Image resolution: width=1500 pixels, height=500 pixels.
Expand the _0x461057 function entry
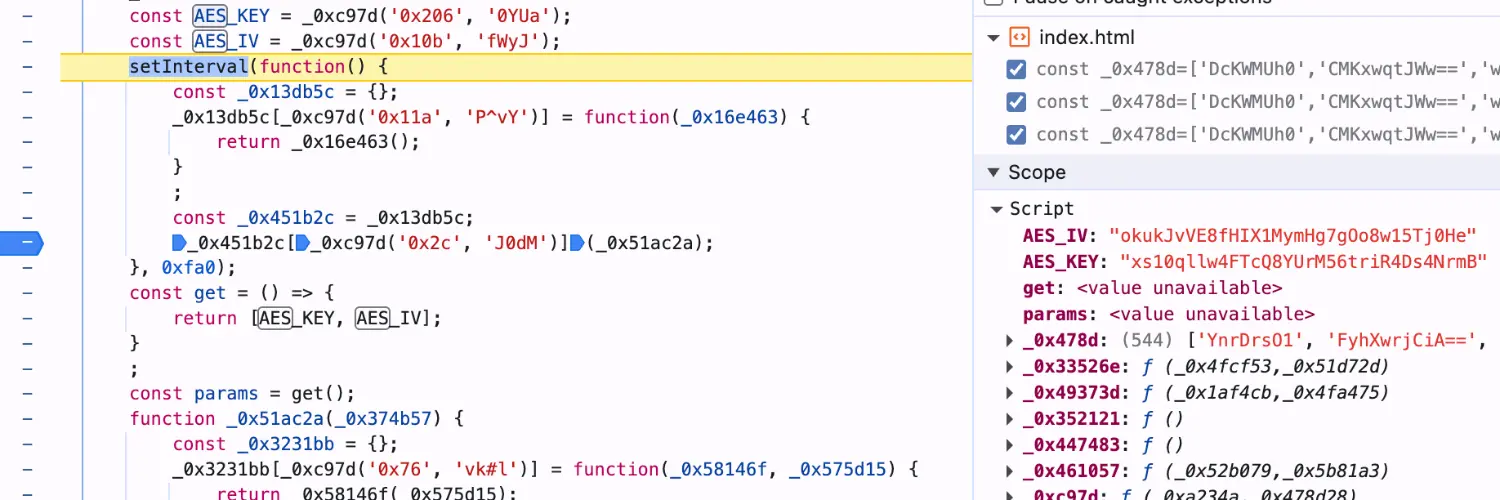point(1010,471)
